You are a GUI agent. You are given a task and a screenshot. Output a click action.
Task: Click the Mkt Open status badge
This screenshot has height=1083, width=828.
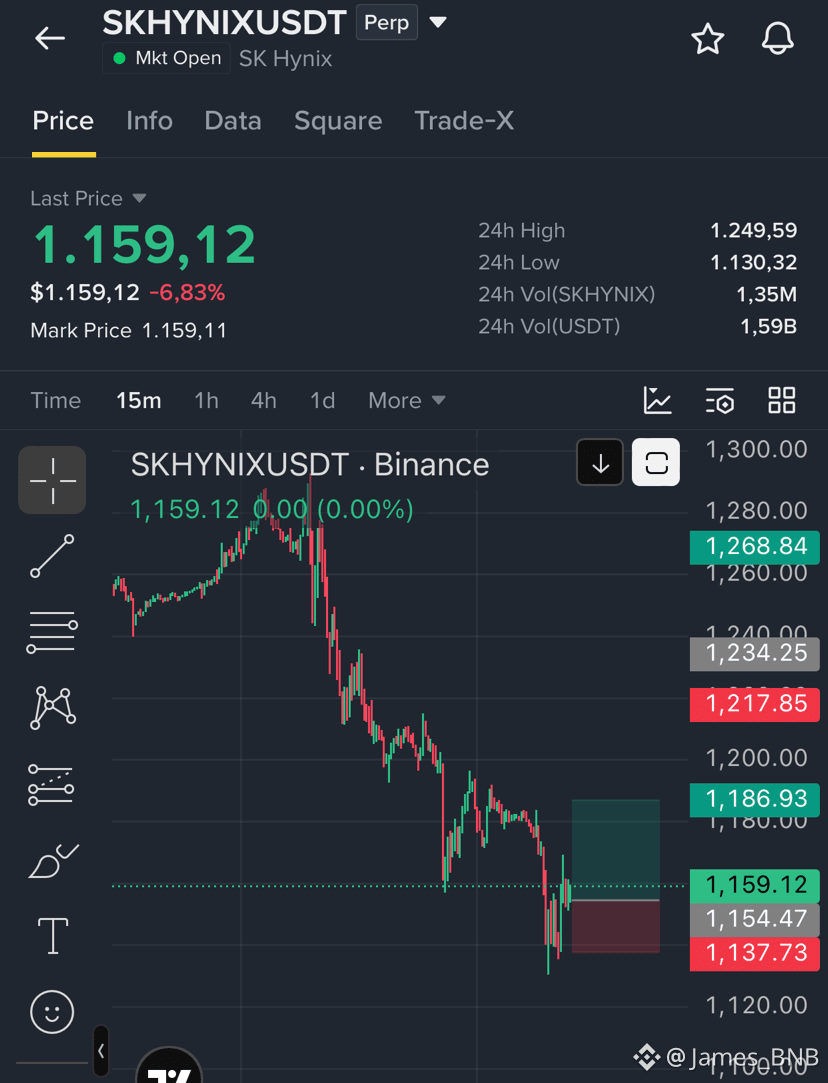click(166, 58)
